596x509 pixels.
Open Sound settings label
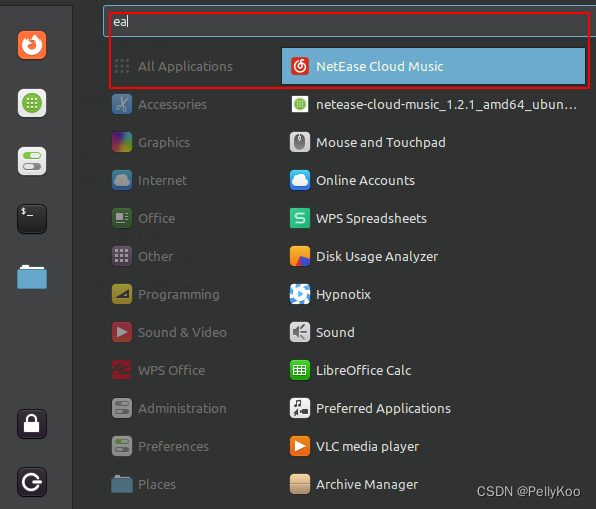[335, 333]
